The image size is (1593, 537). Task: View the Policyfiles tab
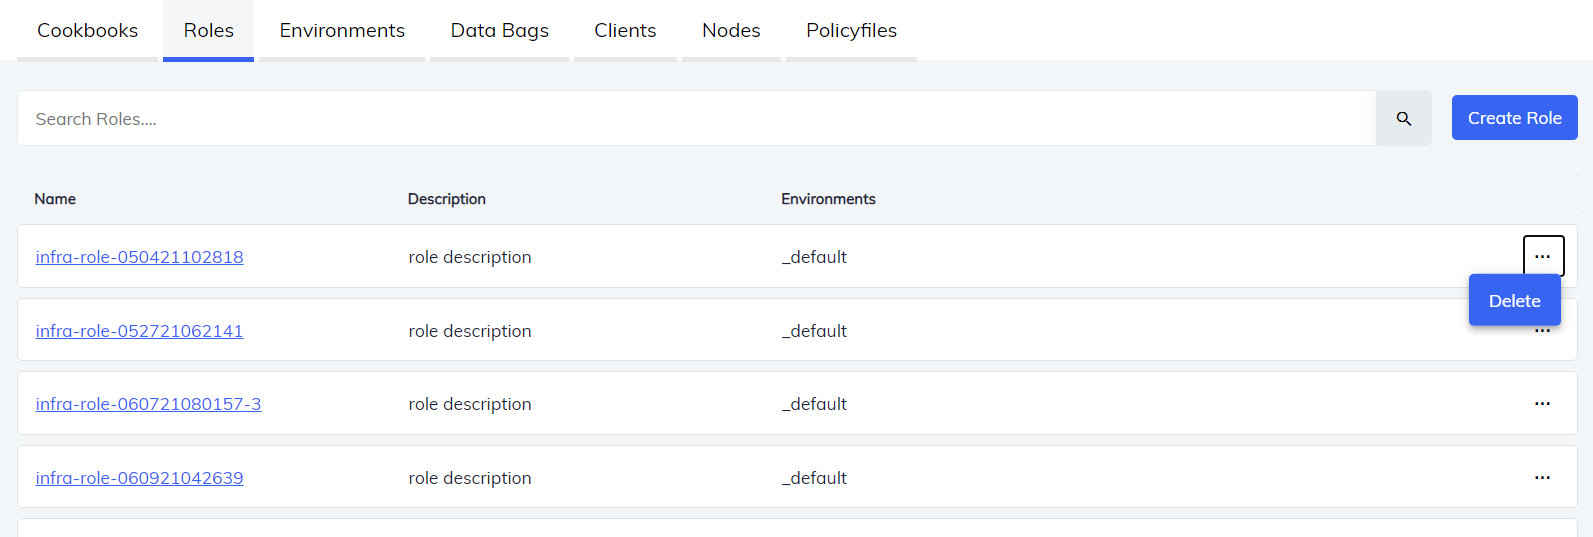tap(851, 31)
